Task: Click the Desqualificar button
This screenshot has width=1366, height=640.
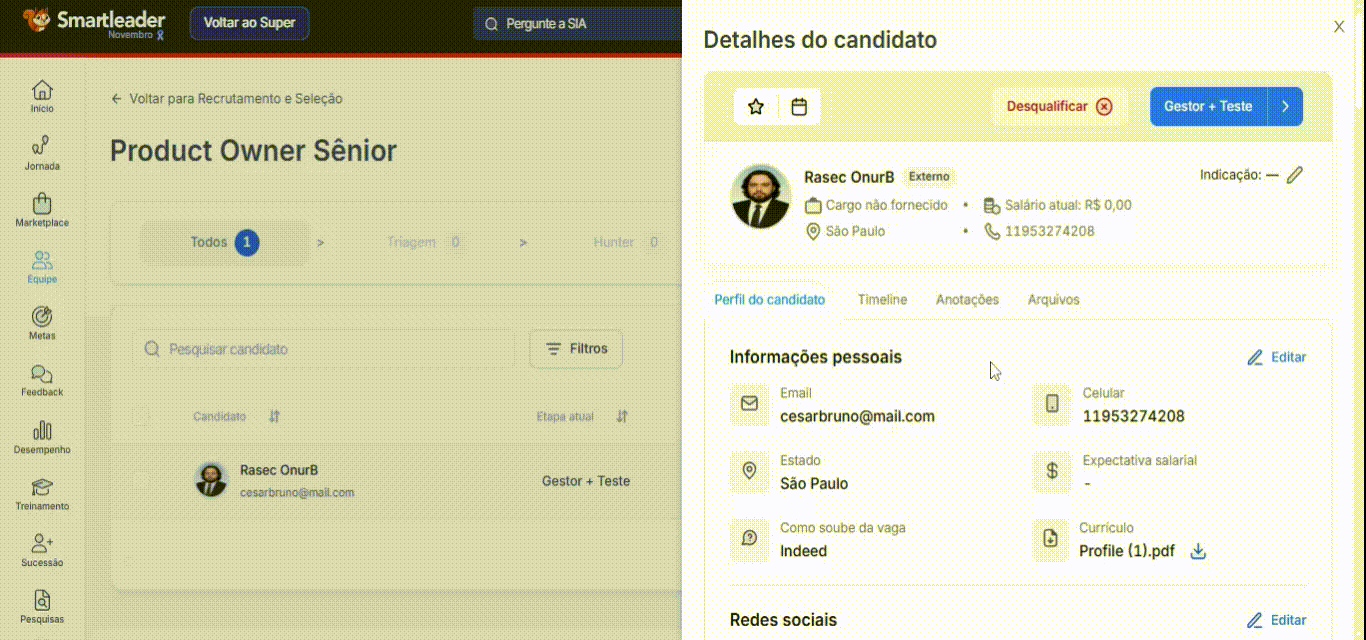Action: pyautogui.click(x=1059, y=107)
